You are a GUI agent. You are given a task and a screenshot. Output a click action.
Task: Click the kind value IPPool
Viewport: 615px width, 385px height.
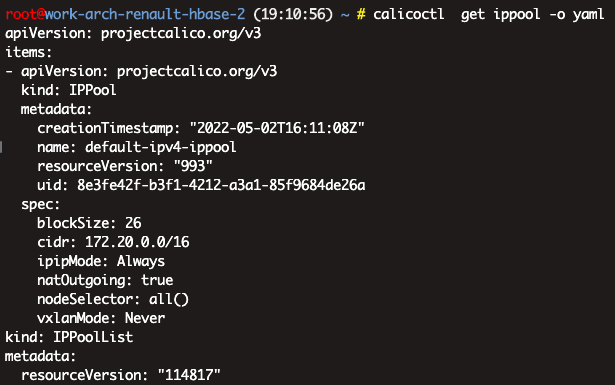[x=93, y=90]
